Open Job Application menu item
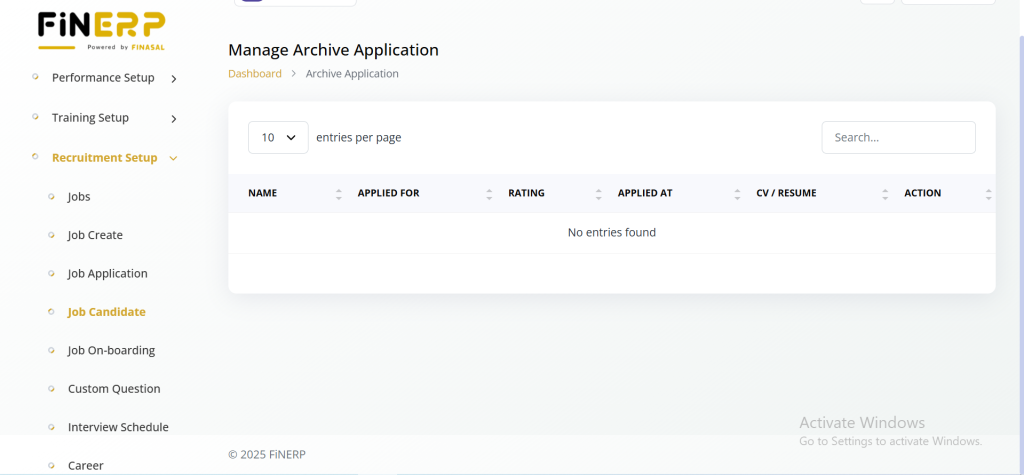Image resolution: width=1024 pixels, height=475 pixels. pos(107,274)
